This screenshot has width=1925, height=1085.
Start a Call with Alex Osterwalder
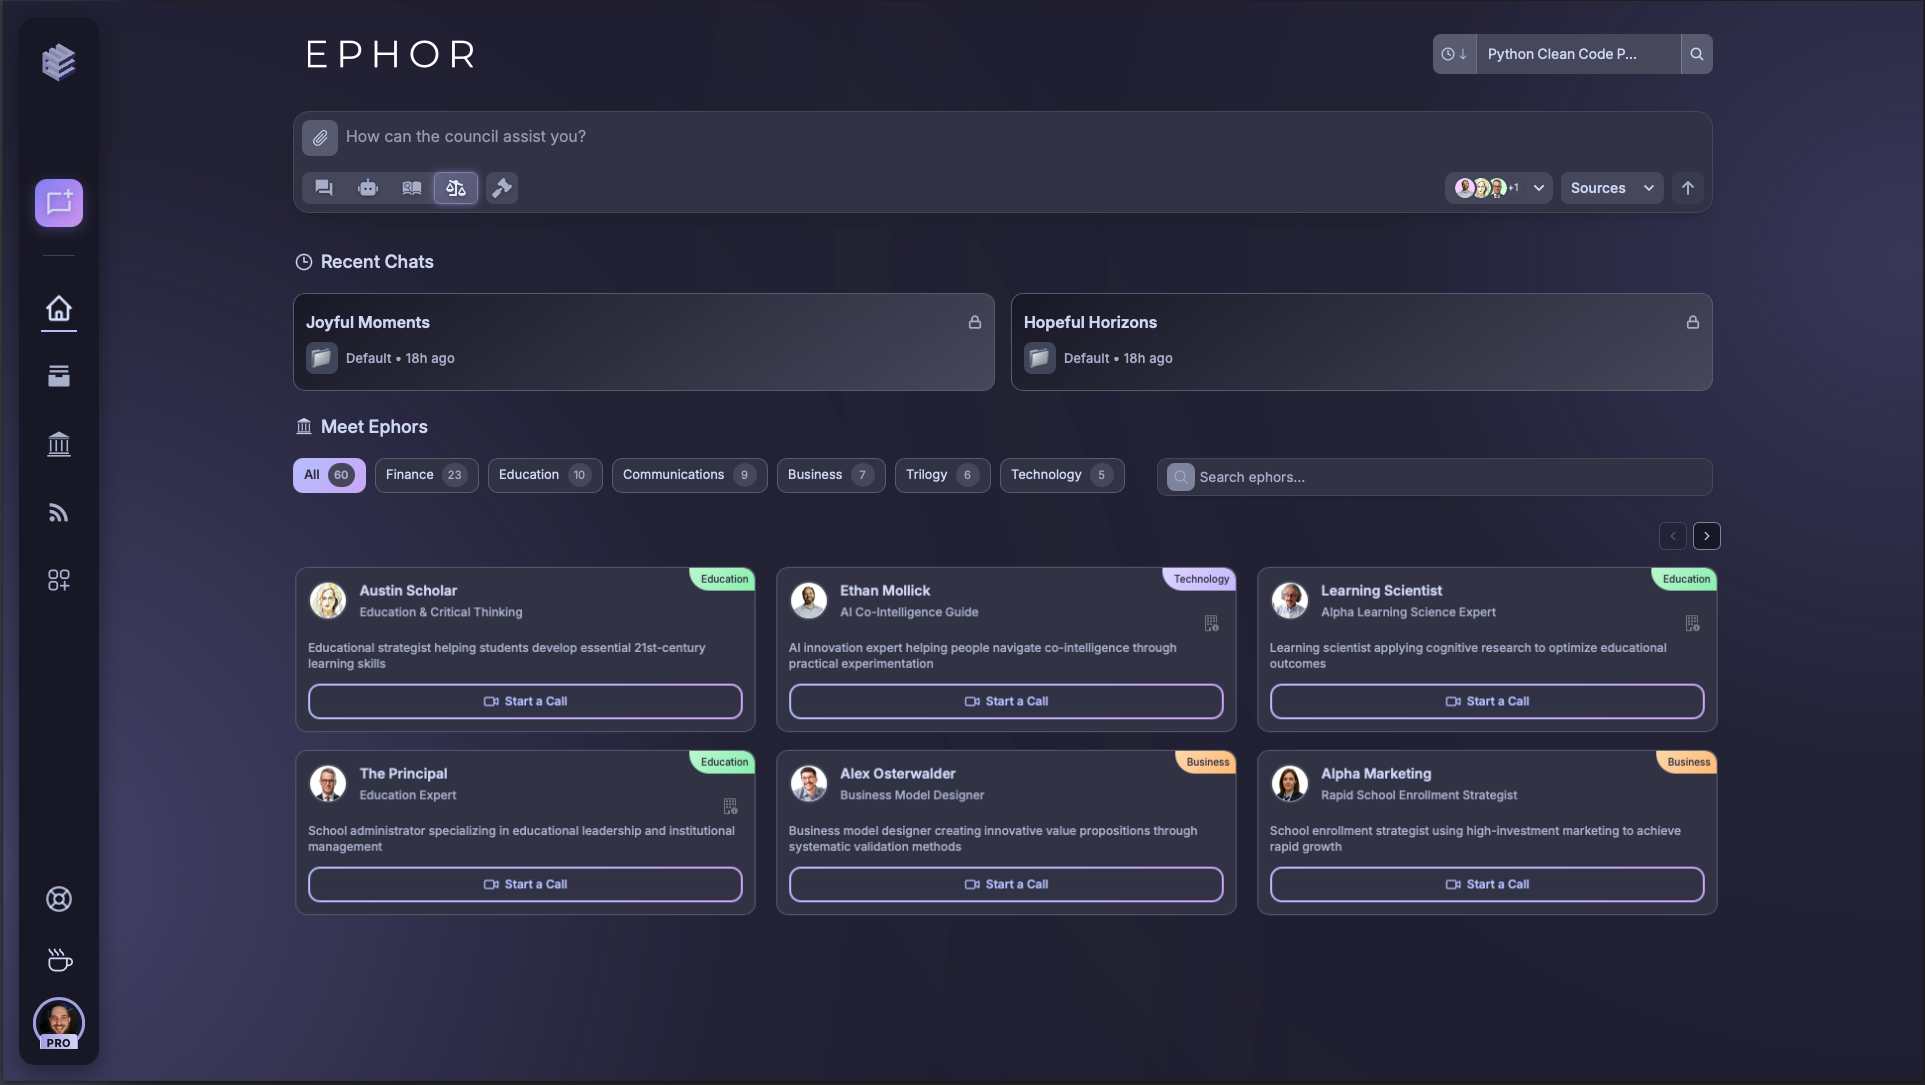click(x=1005, y=884)
